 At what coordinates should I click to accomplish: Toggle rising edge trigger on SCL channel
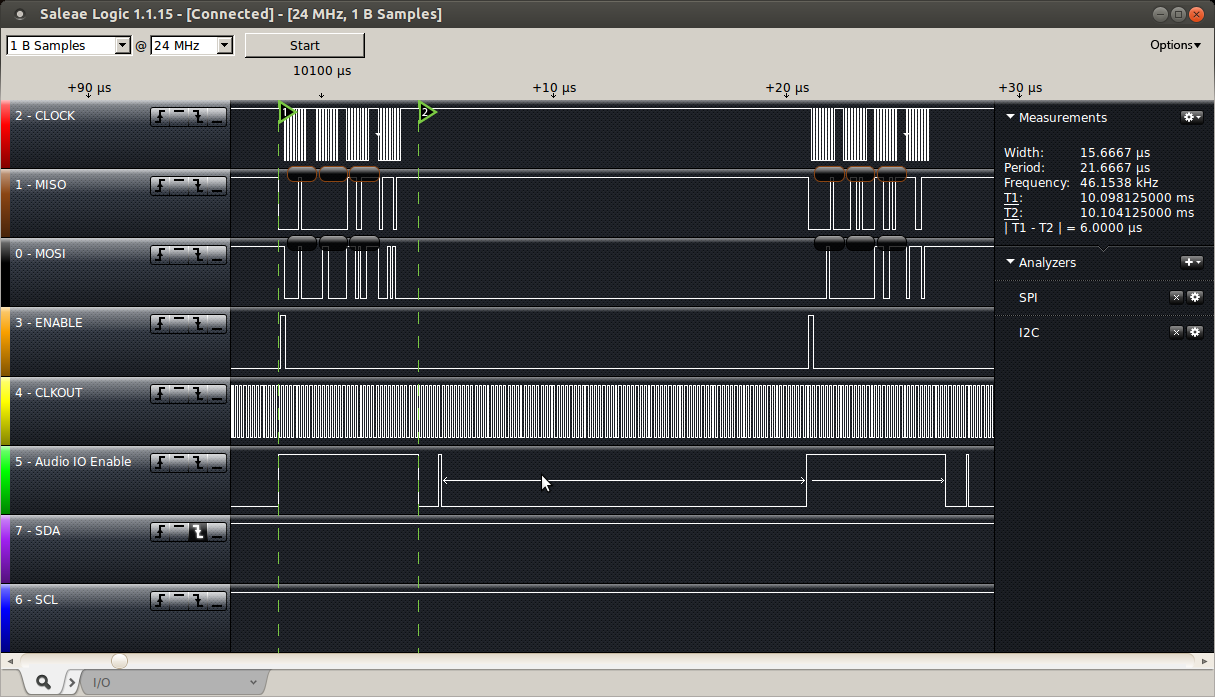[161, 601]
